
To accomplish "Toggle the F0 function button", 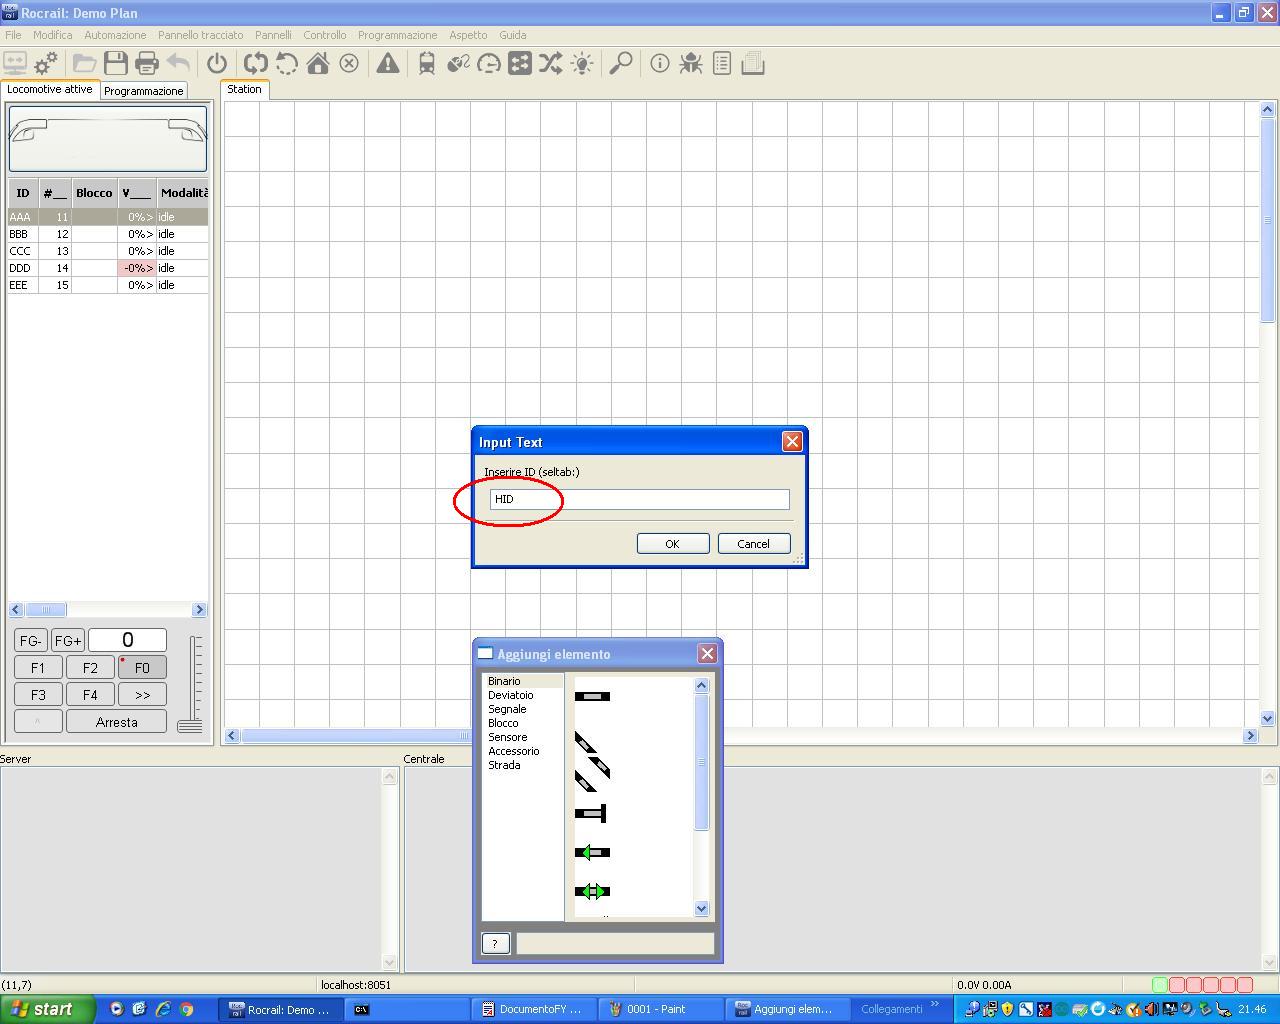I will tap(142, 668).
